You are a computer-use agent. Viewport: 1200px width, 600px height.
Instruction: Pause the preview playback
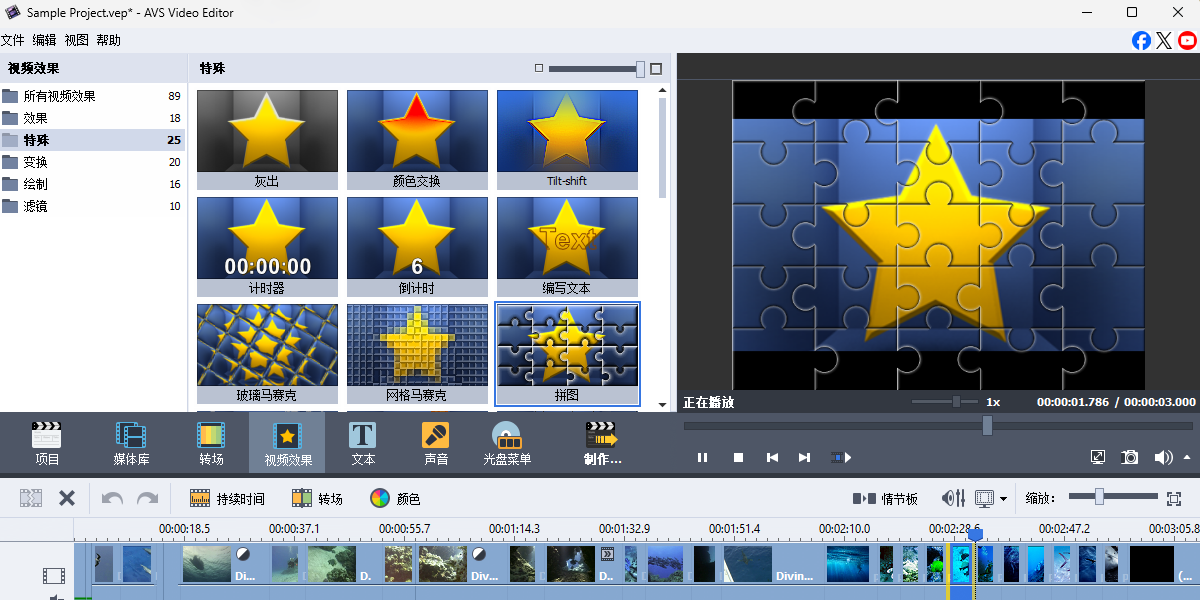[x=702, y=457]
